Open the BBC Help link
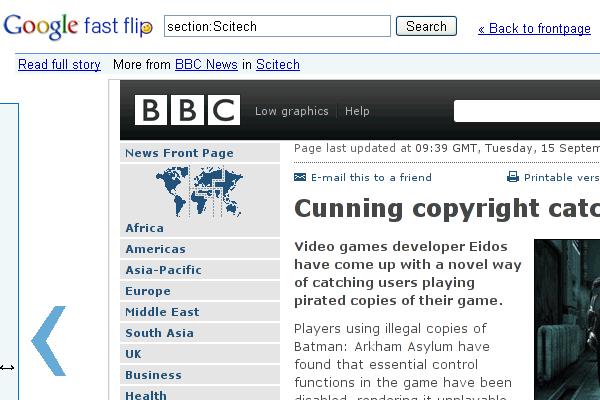Image resolution: width=600 pixels, height=400 pixels. coord(357,111)
